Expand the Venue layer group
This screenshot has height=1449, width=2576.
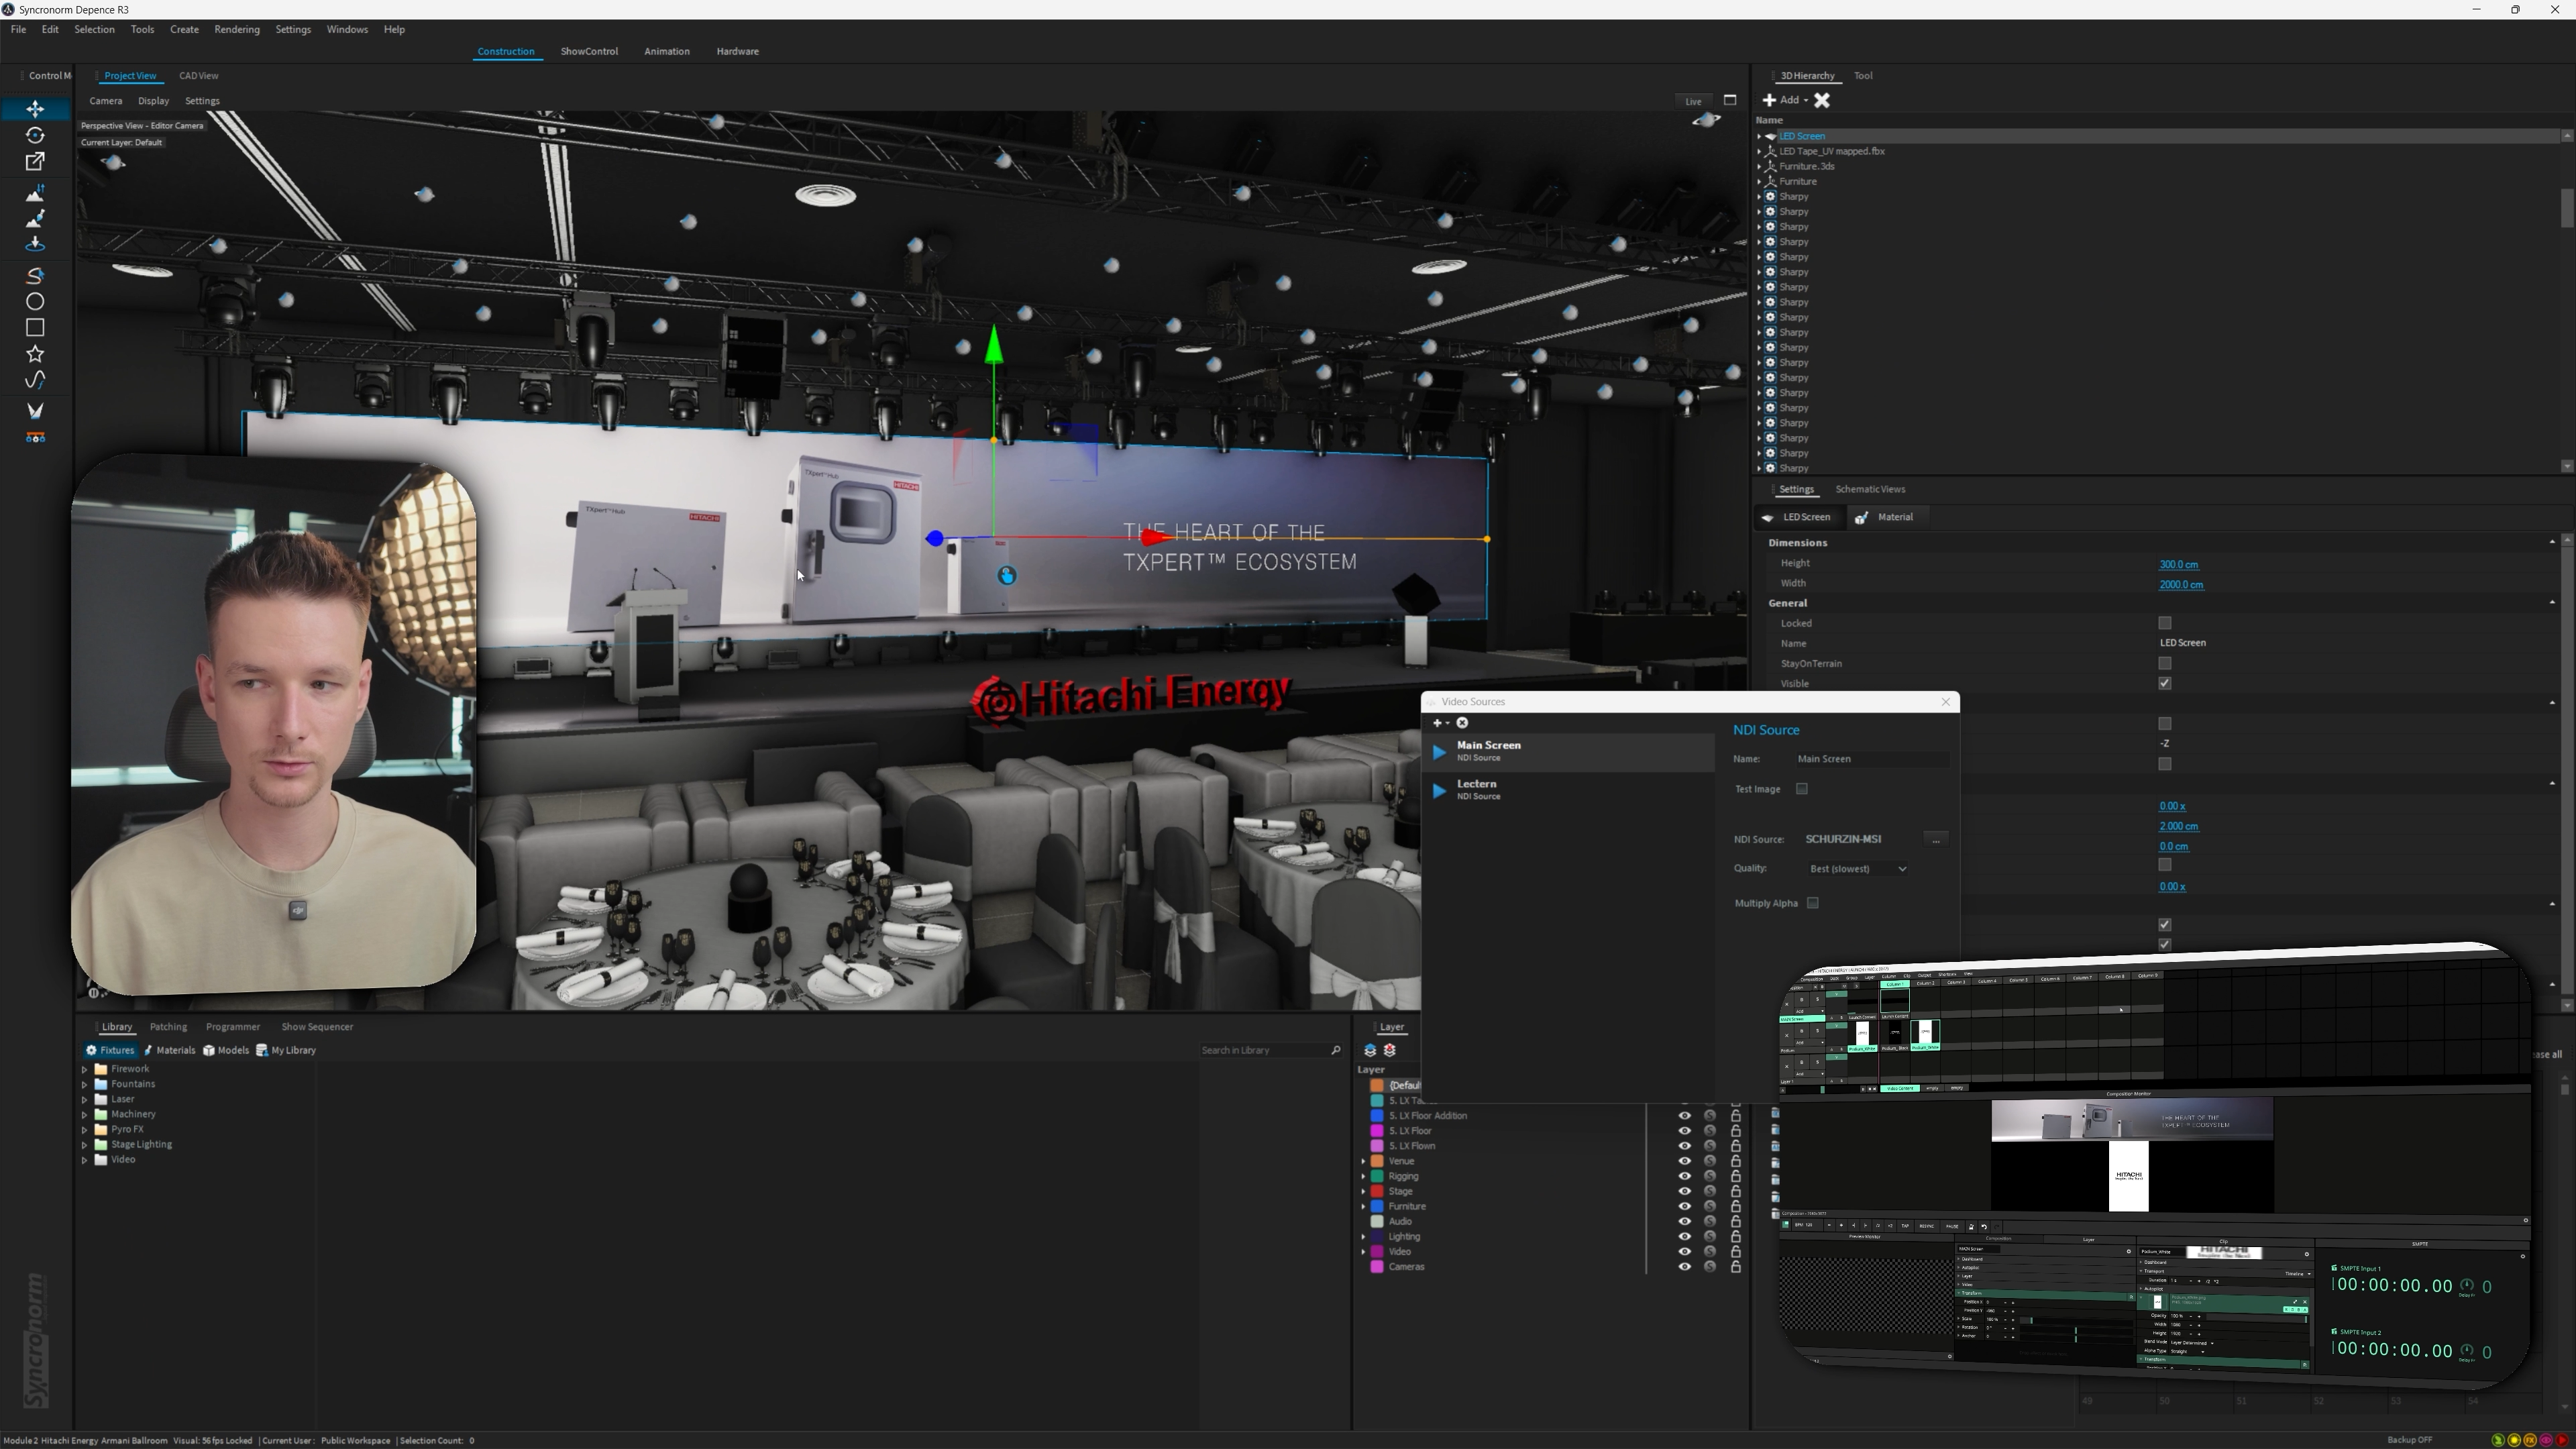tap(1363, 1161)
